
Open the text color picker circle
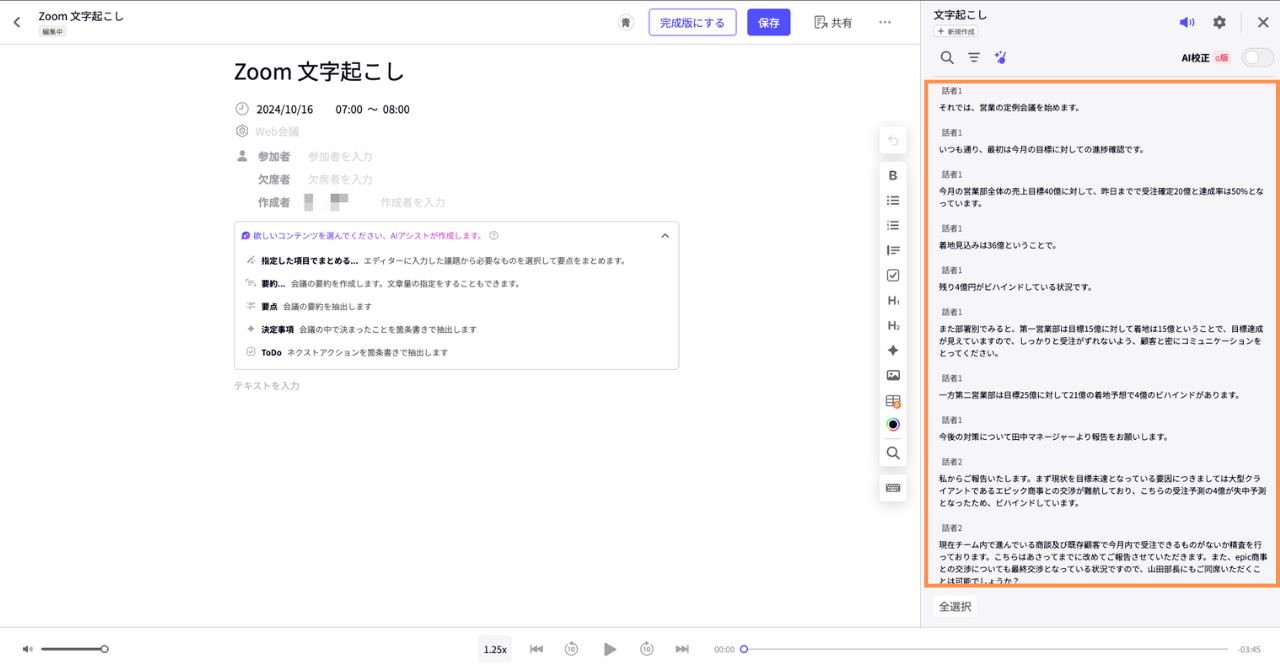(x=893, y=425)
